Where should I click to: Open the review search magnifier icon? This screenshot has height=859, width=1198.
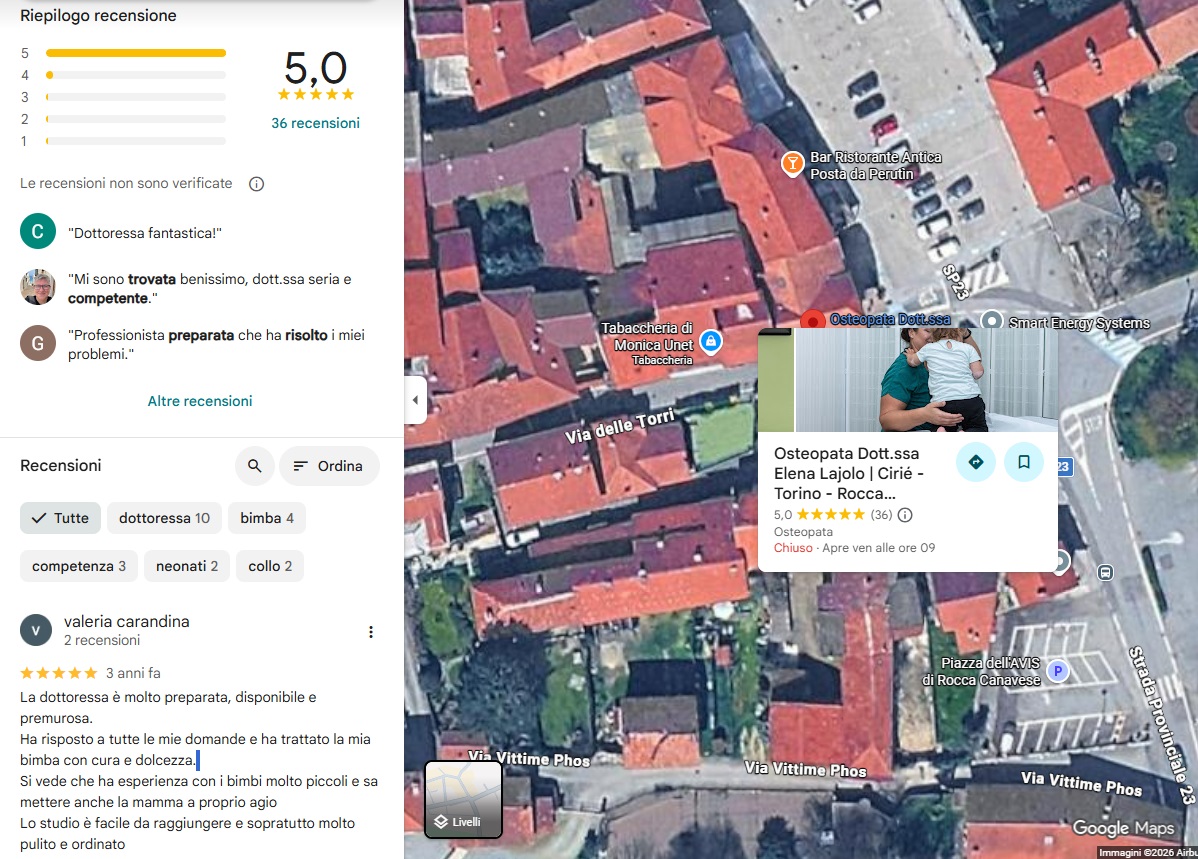[254, 465]
